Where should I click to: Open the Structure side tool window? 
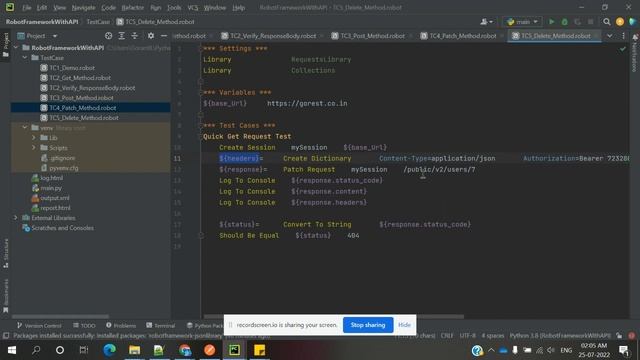point(6,253)
